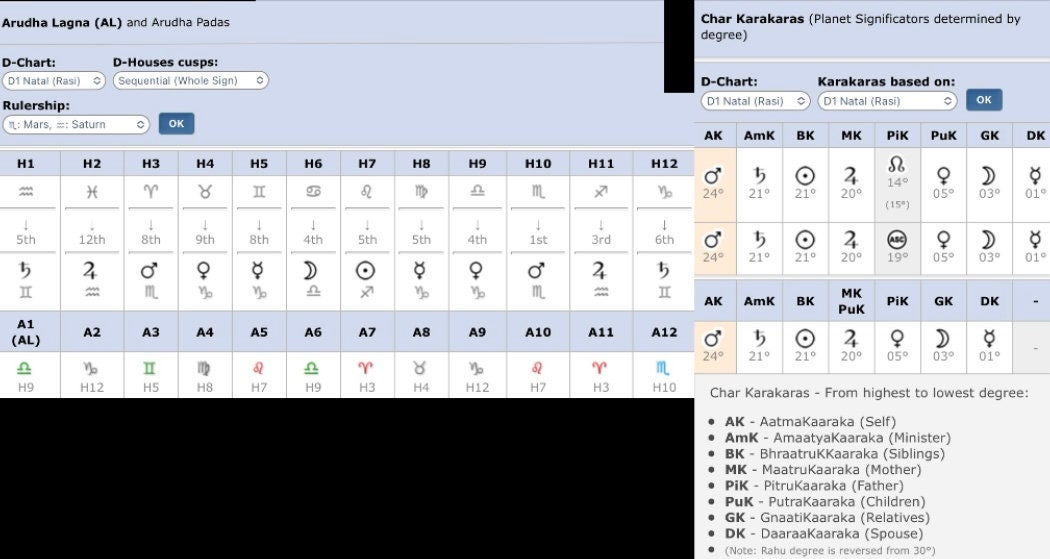The height and width of the screenshot is (559, 1050).
Task: Open the Rulership Mars/Saturn dropdown
Action: [x=76, y=125]
